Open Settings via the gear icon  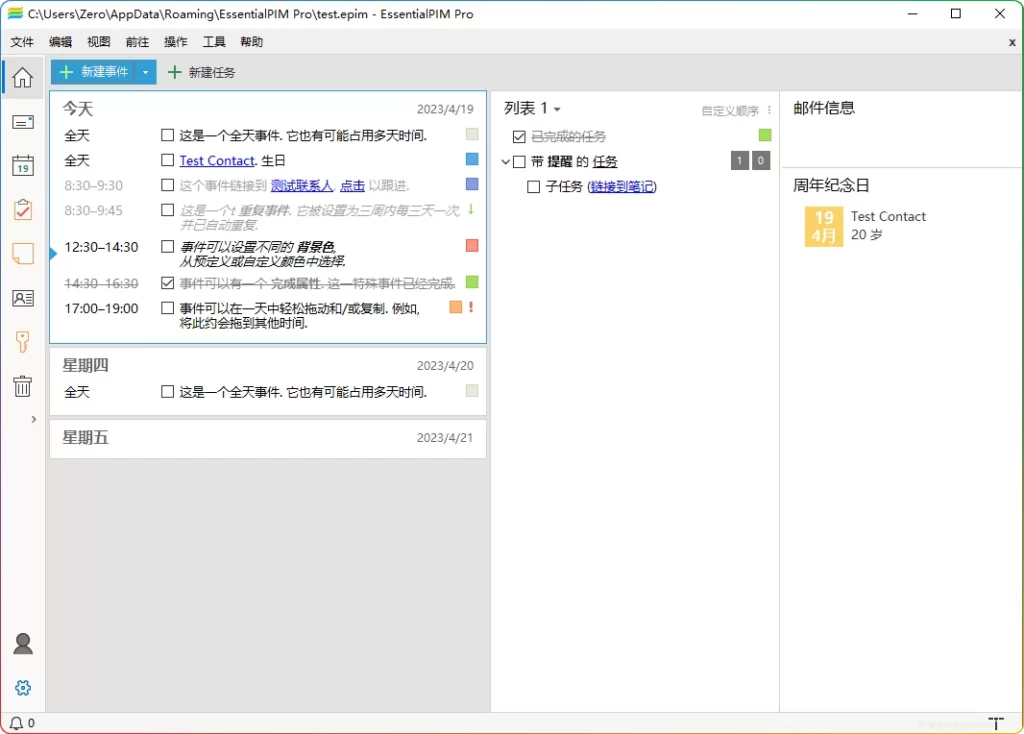[x=22, y=687]
